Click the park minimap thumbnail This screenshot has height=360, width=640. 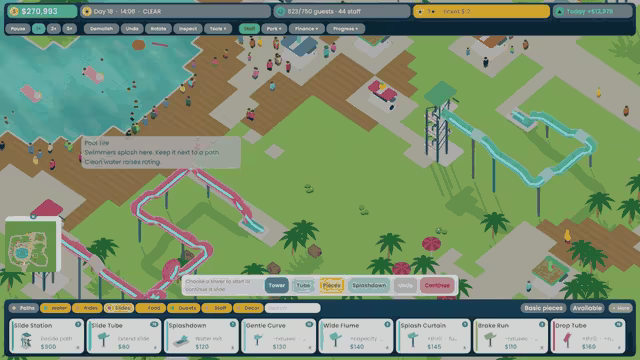31,246
